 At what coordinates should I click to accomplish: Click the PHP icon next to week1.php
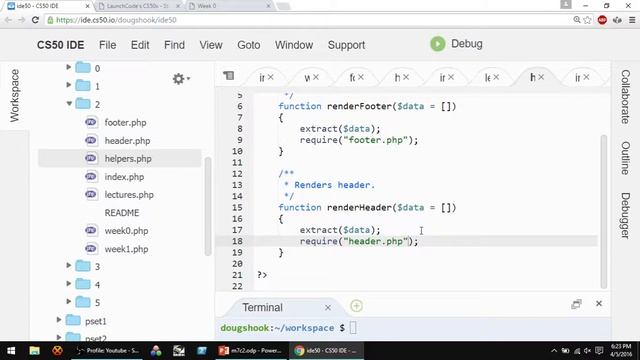[x=91, y=249]
